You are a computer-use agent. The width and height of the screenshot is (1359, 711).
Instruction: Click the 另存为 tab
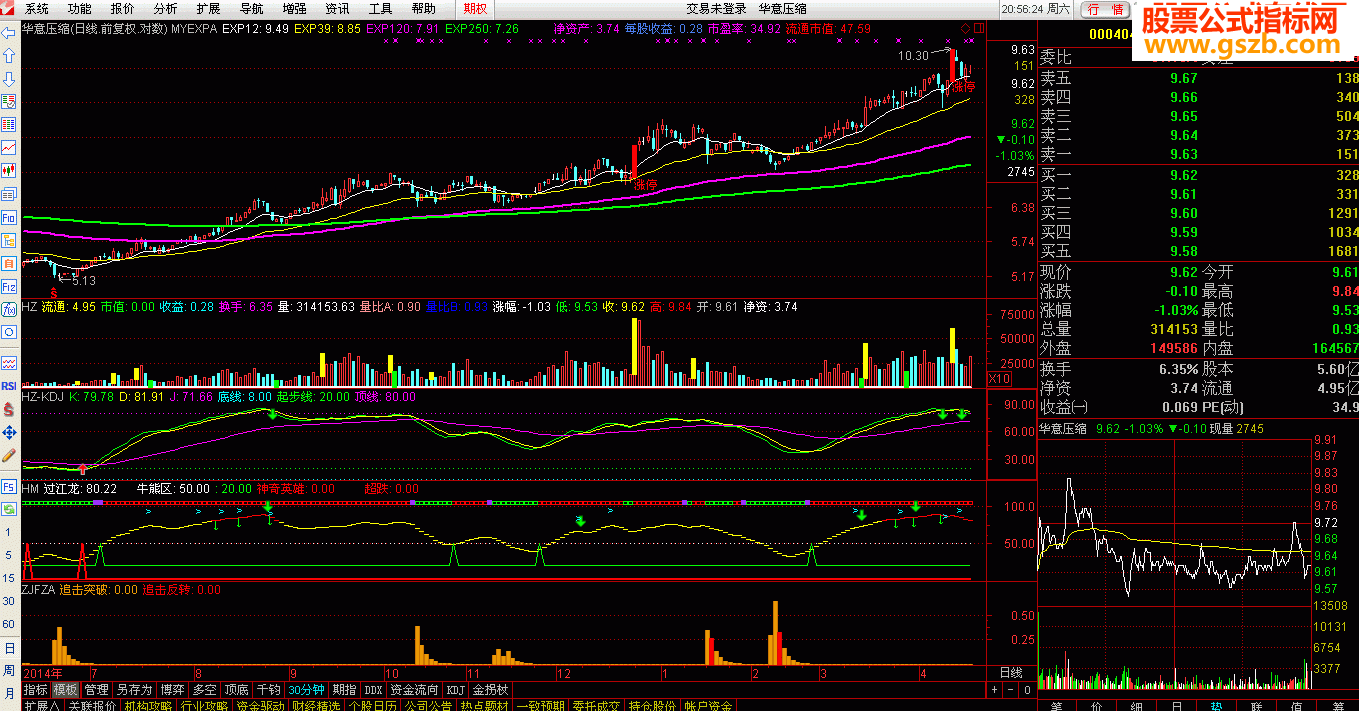pos(134,690)
